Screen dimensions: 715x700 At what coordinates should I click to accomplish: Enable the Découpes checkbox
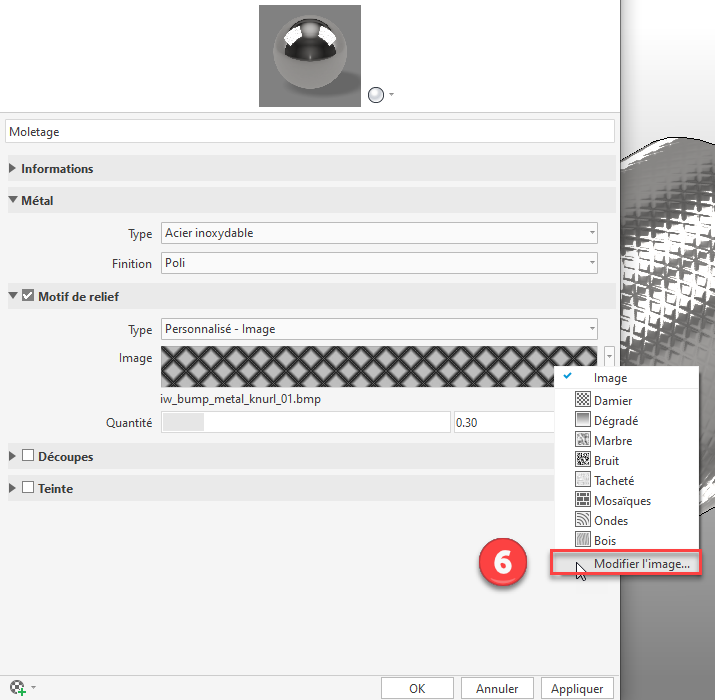coord(28,456)
